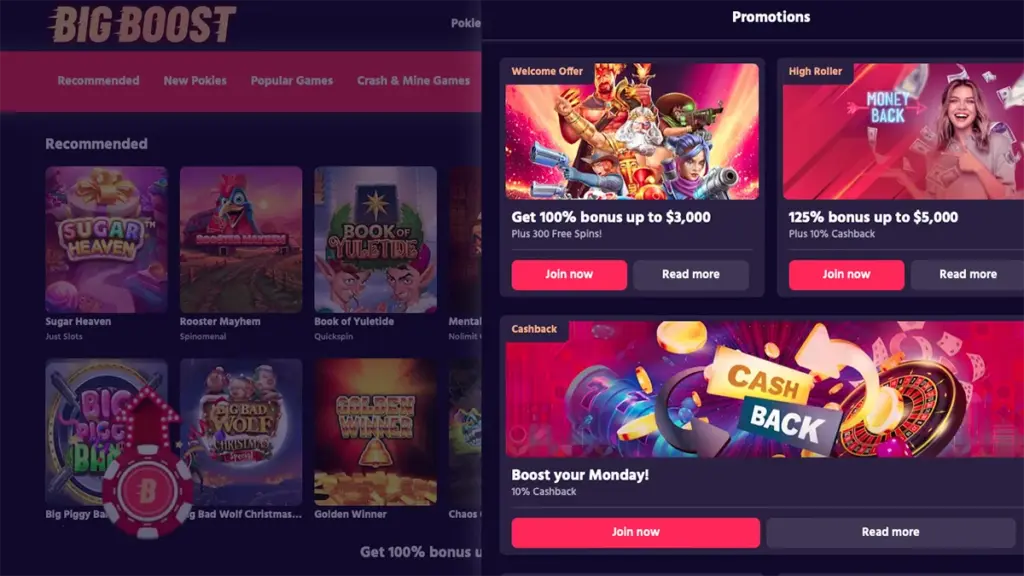1024x576 pixels.
Task: Open the Rooster Mayhem game thumbnail
Action: 241,240
